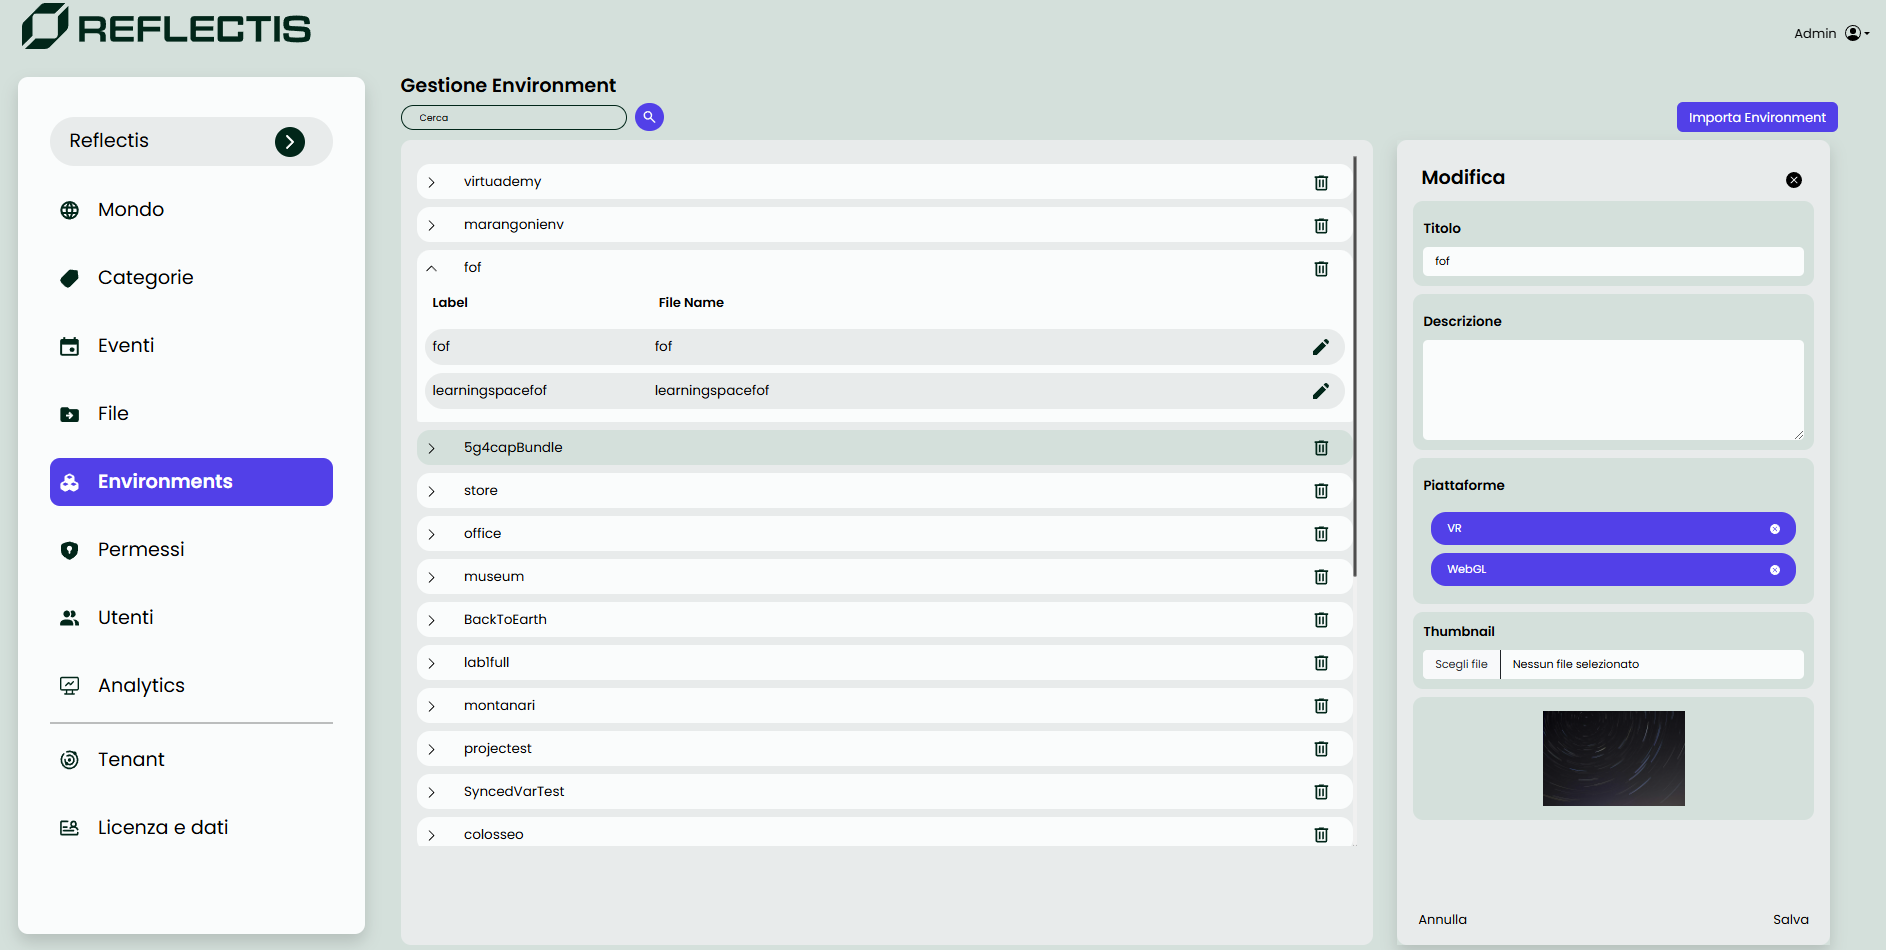Click the Descrizione text area
Viewport: 1886px width, 950px height.
[x=1612, y=390]
